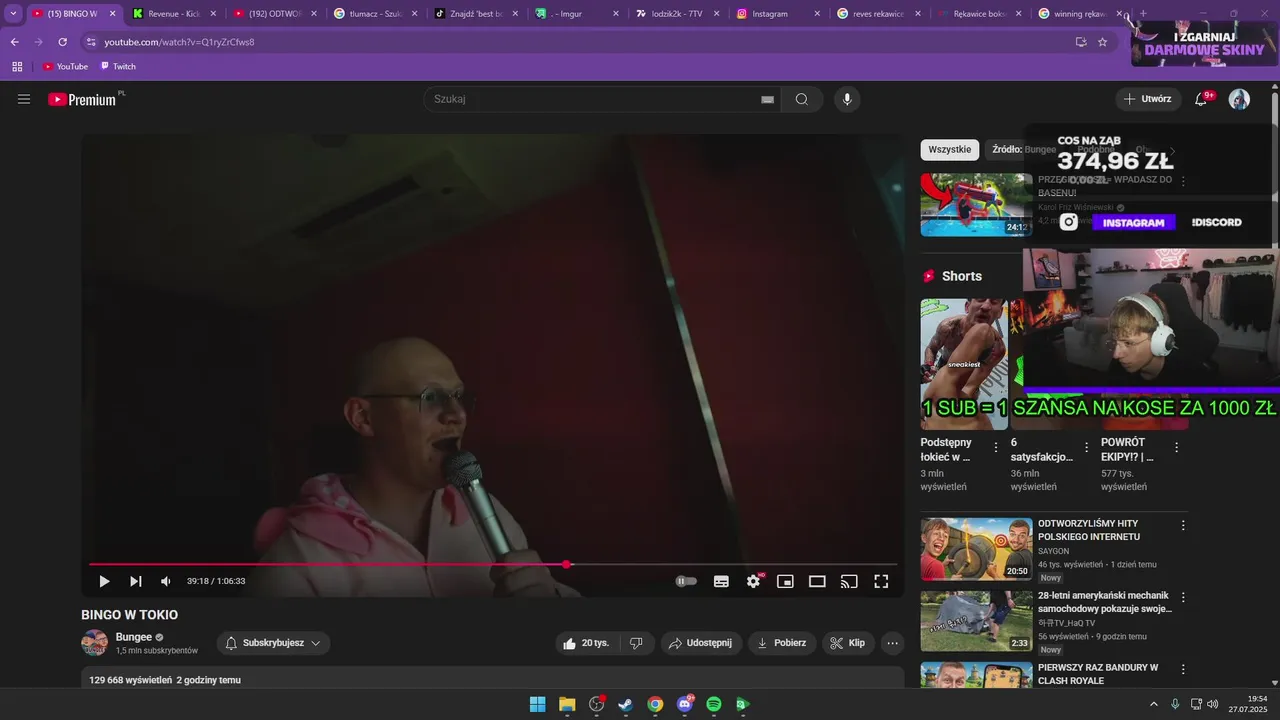Image resolution: width=1280 pixels, height=720 pixels.
Task: Skip to the next video
Action: [x=136, y=581]
